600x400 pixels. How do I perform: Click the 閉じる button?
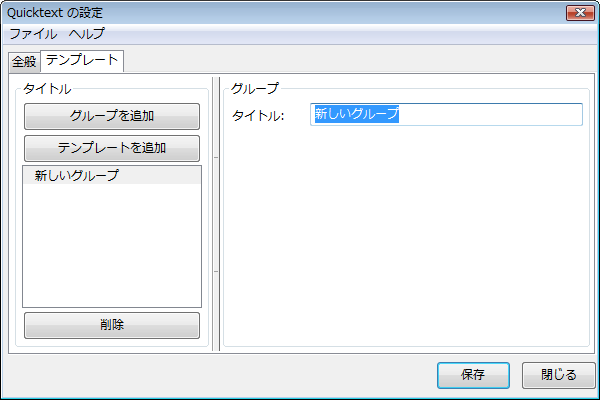559,375
